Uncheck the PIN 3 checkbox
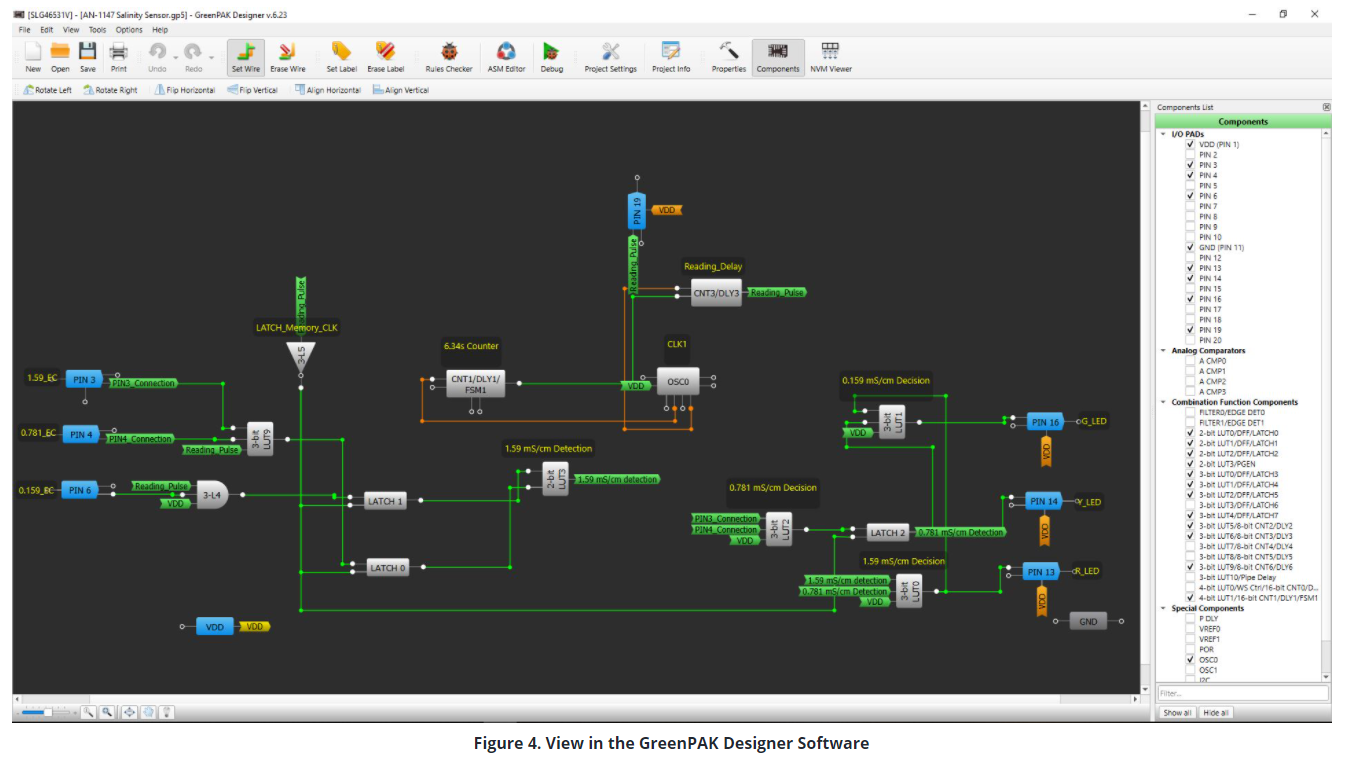This screenshot has height=761, width=1345. (x=1190, y=165)
